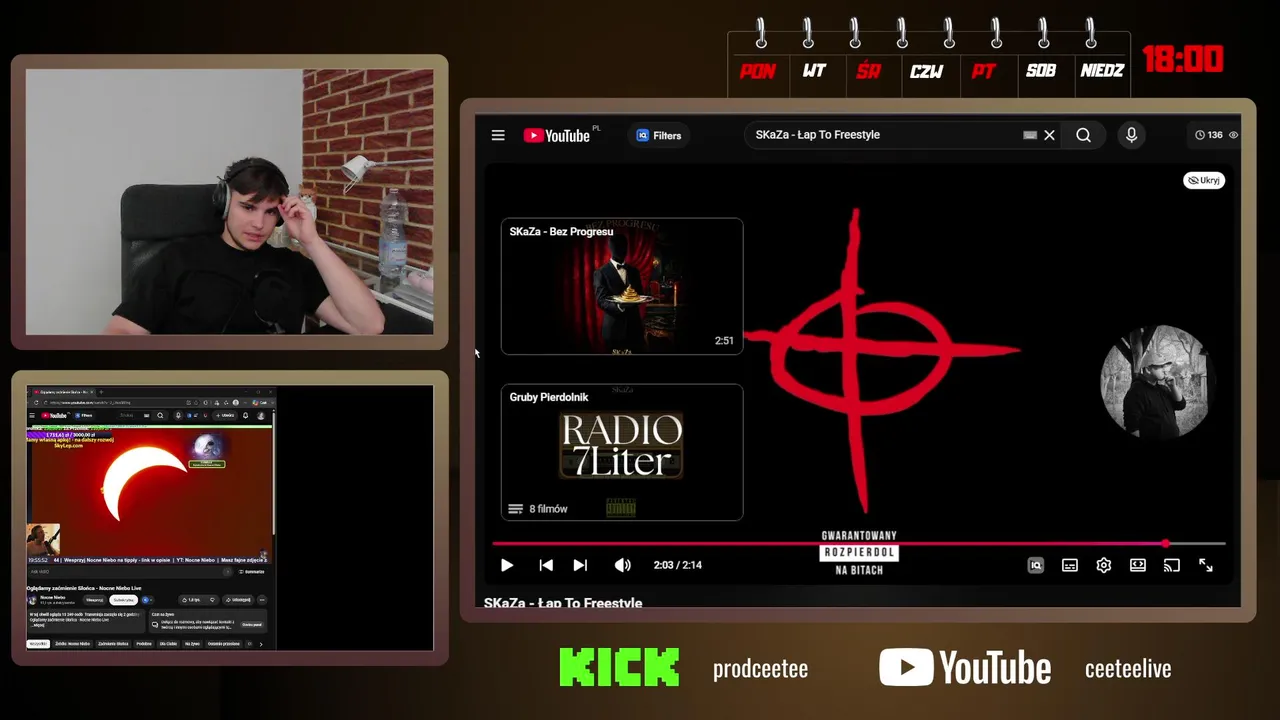Image resolution: width=1280 pixels, height=720 pixels.
Task: Skip to the next video
Action: point(580,565)
